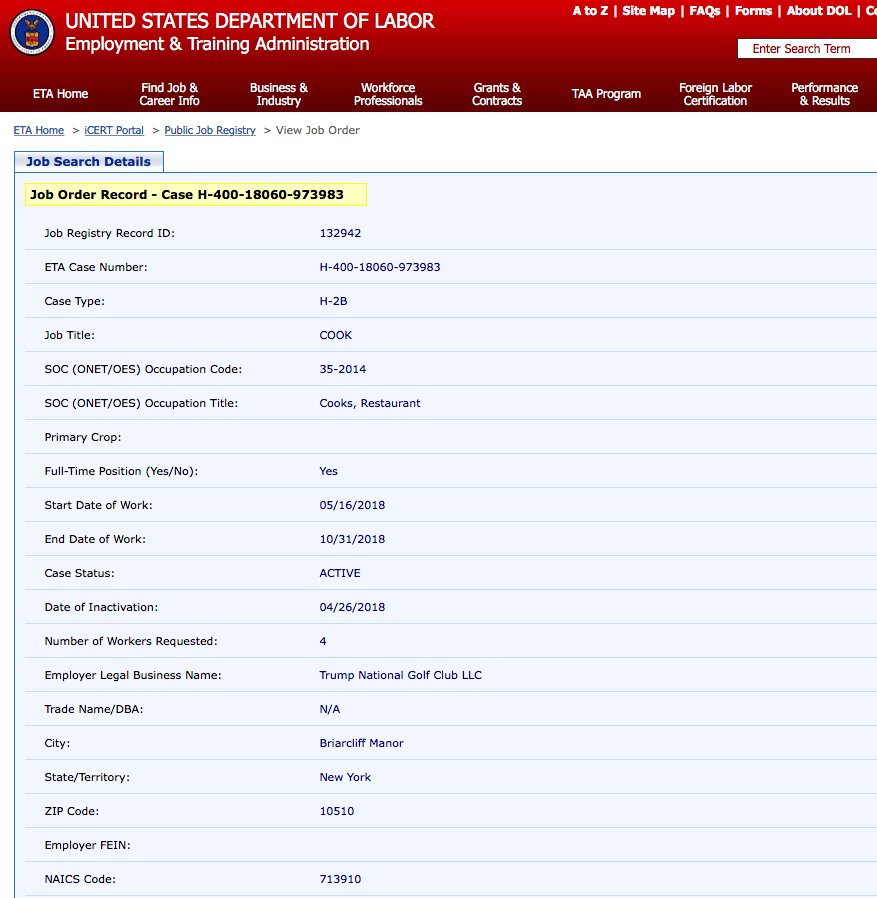Click the Employment & Training Administration title
The height and width of the screenshot is (898, 877).
pyautogui.click(x=217, y=44)
